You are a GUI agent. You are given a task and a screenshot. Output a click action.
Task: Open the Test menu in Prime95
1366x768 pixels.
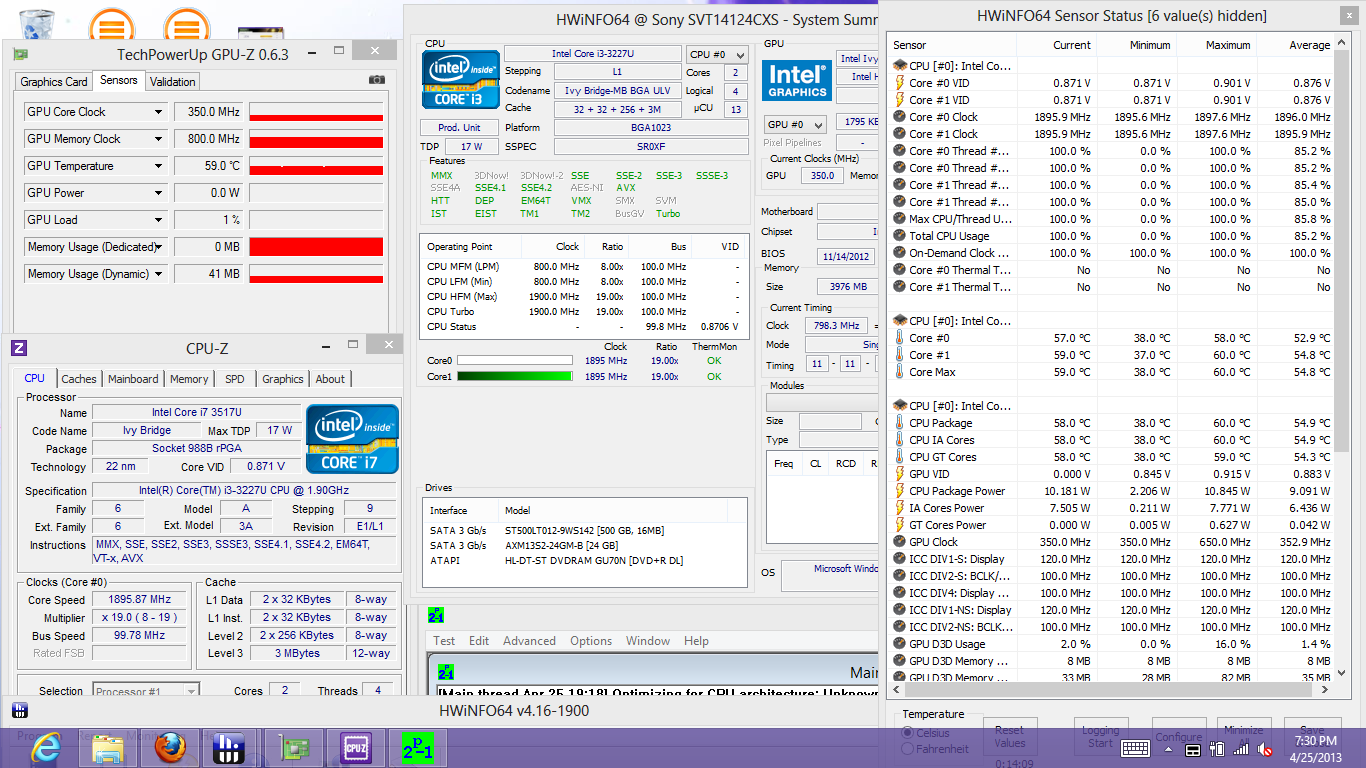coord(444,641)
